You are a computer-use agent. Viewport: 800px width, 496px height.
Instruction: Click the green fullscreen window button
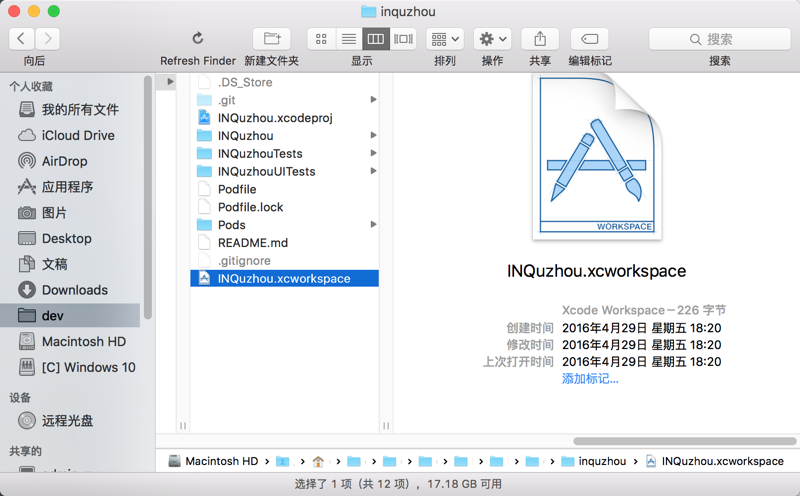[x=54, y=11]
